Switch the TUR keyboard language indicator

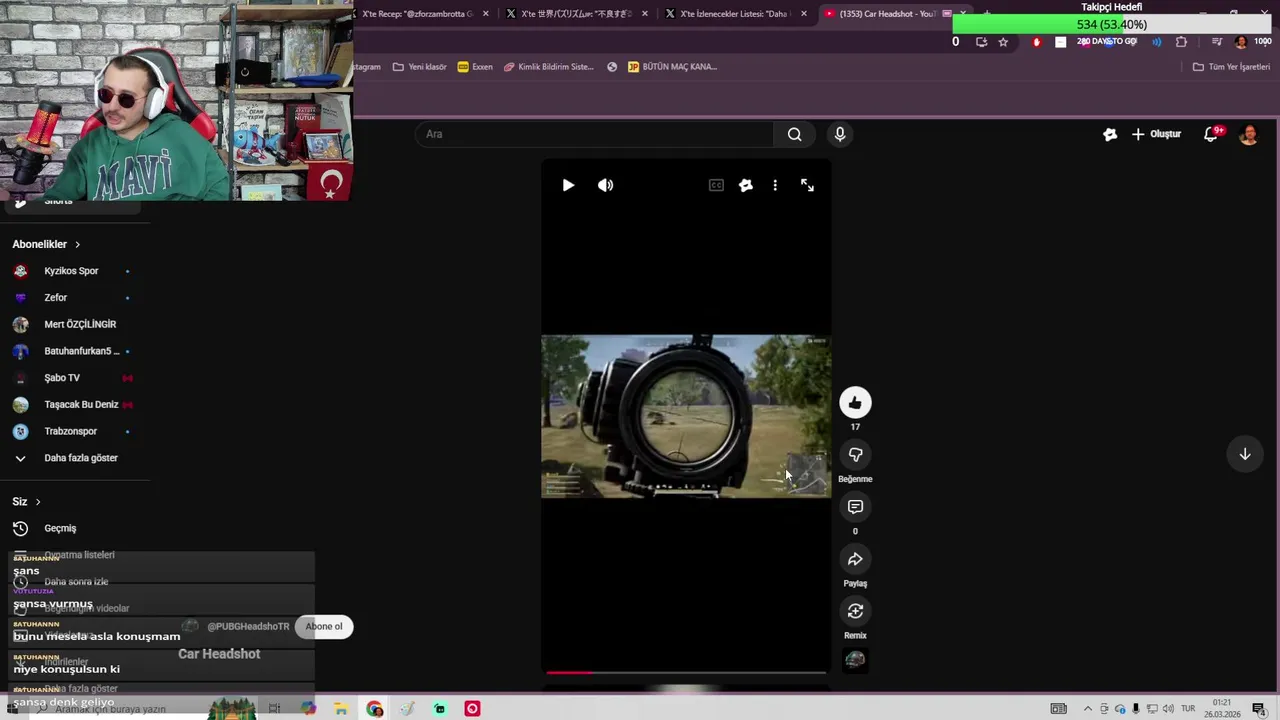point(1188,709)
